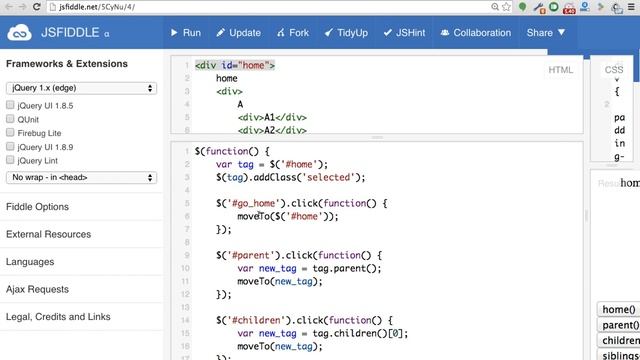The width and height of the screenshot is (640, 360).
Task: Click the Update menu label
Action: tap(245, 33)
